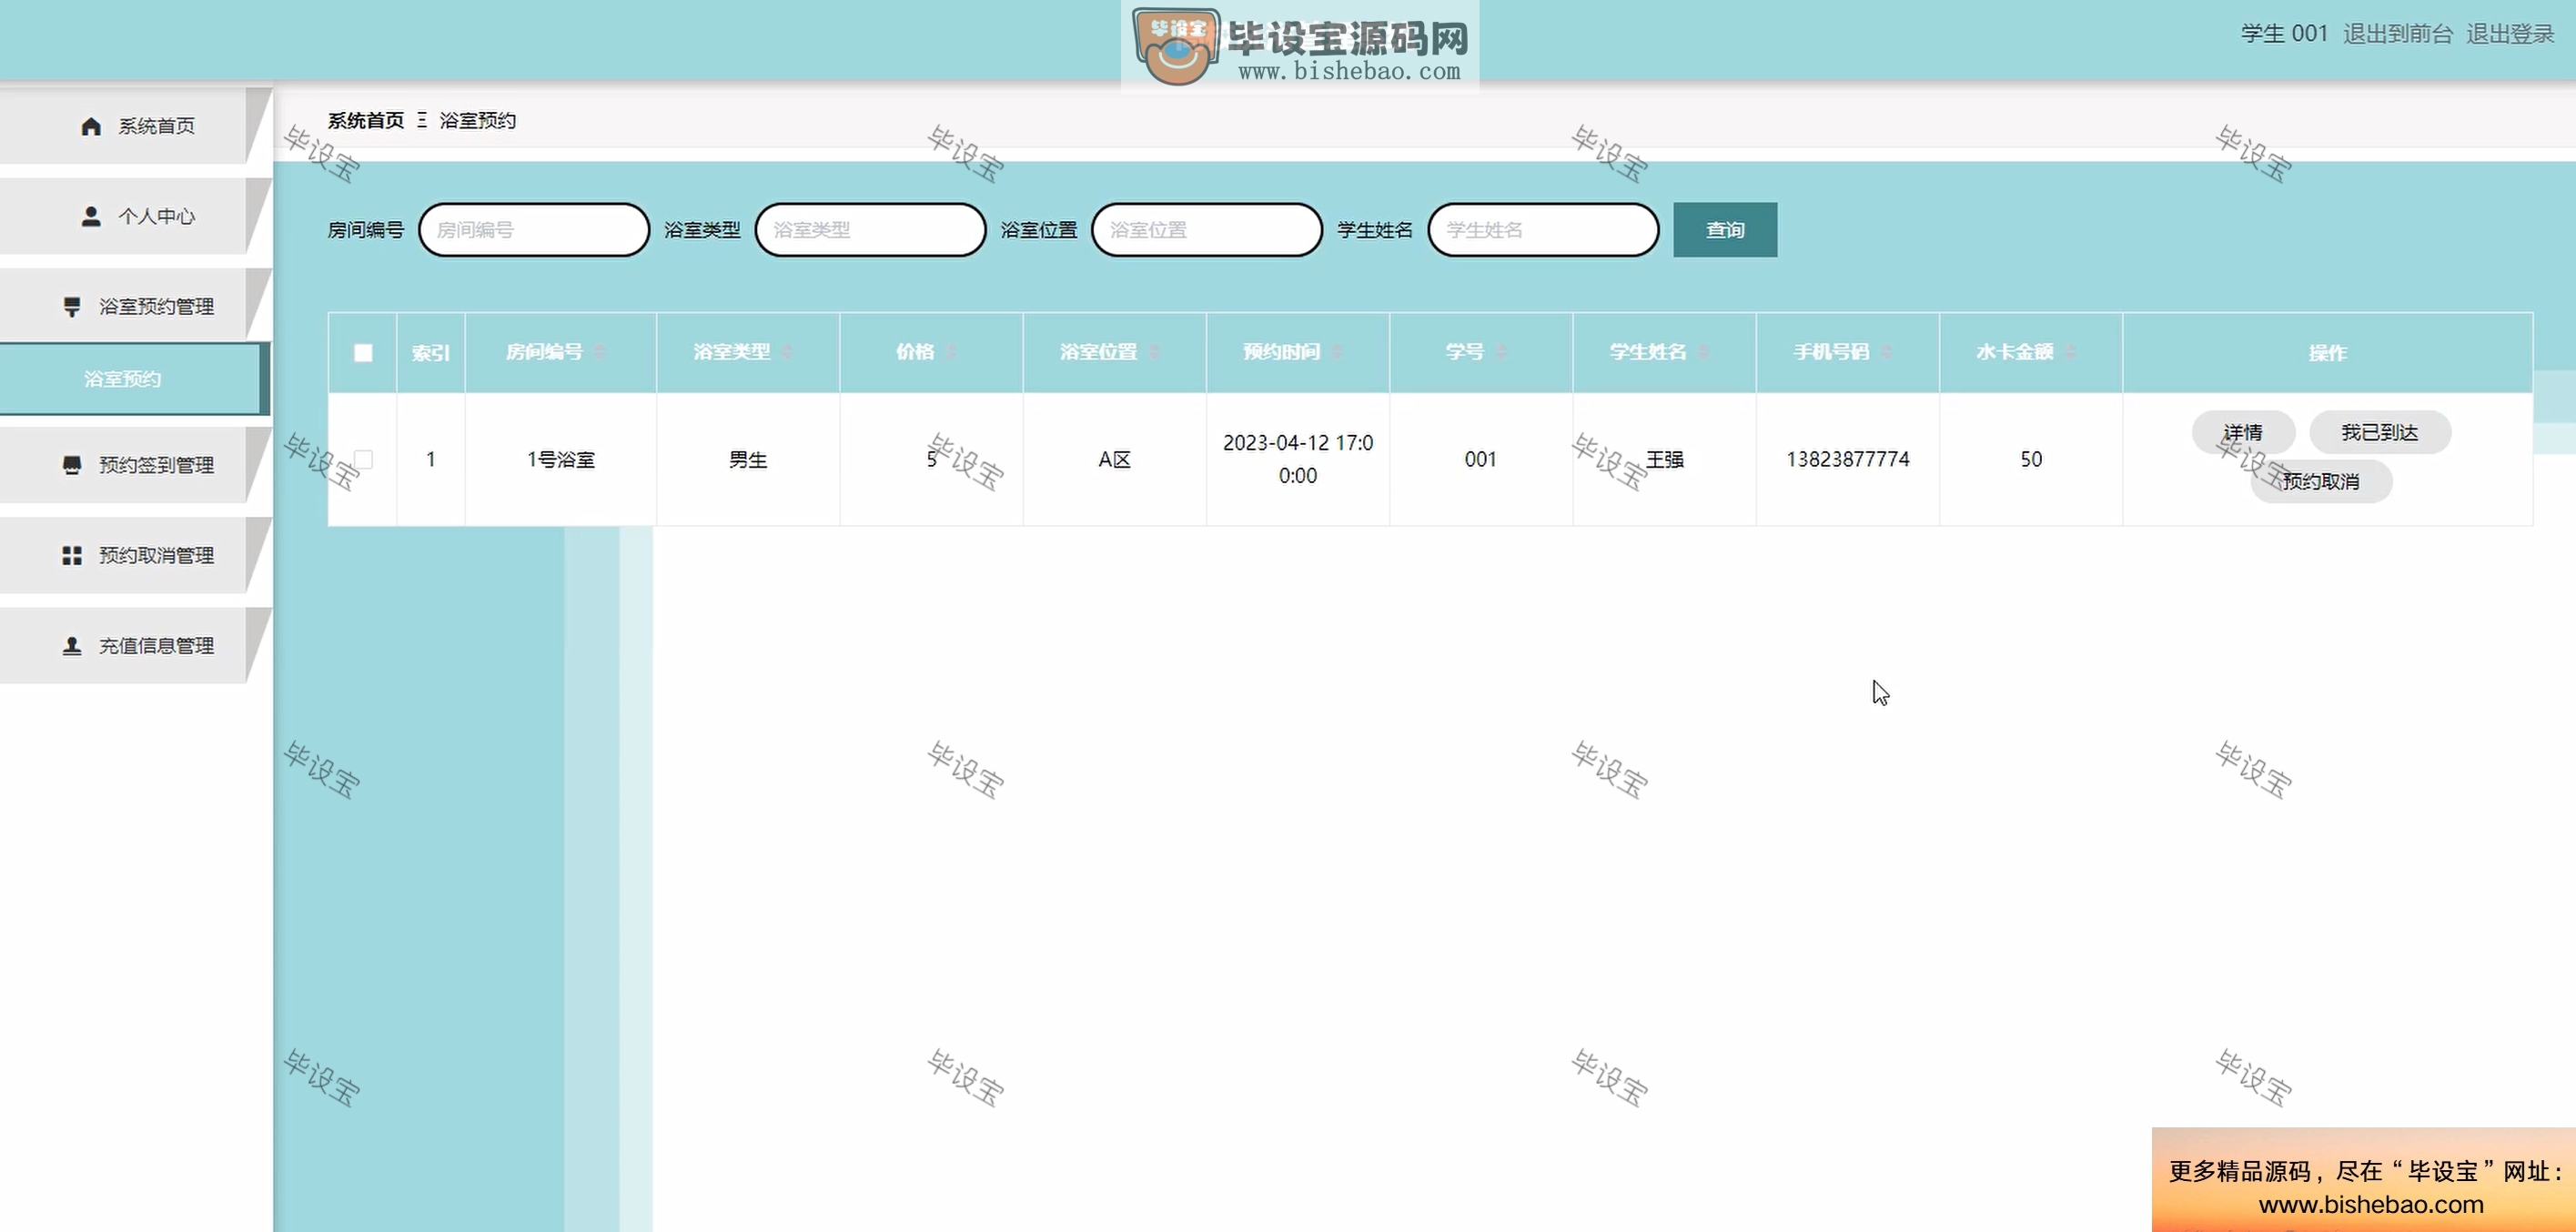Click 浴室预约 in the breadcrumb
The image size is (2576, 1232).
[478, 120]
